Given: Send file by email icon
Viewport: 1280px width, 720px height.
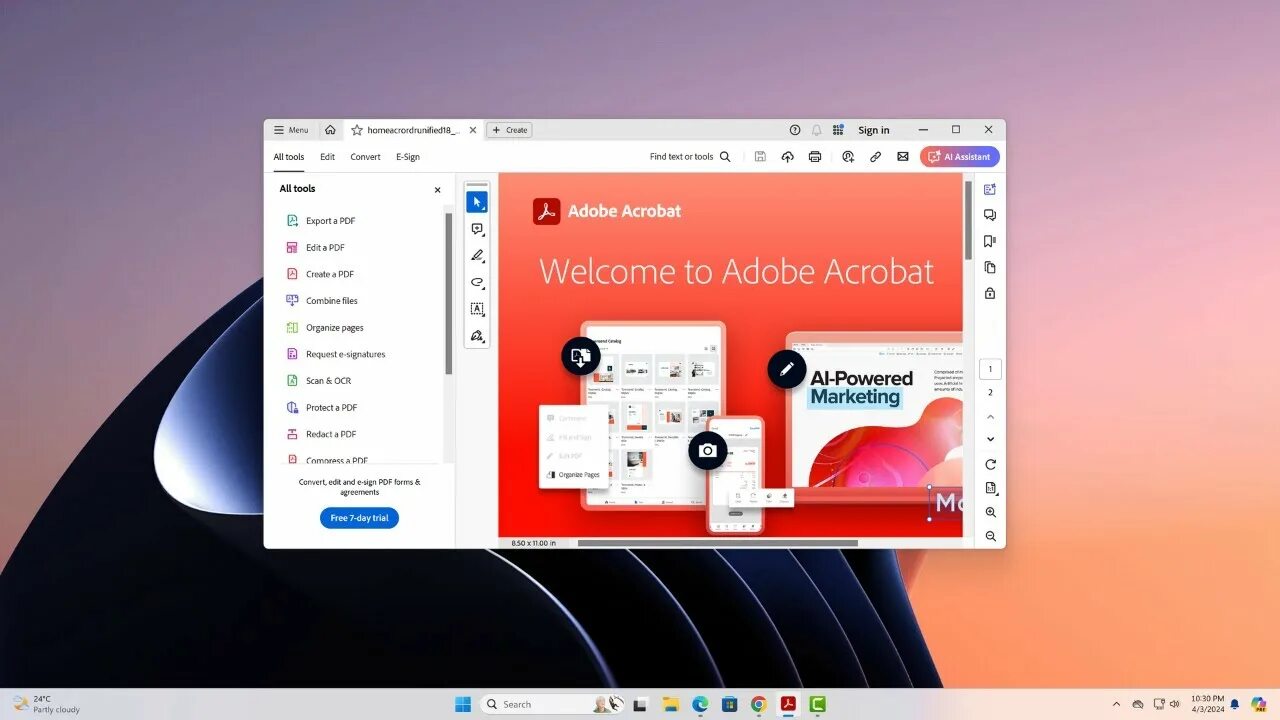Looking at the screenshot, I should click(x=903, y=157).
